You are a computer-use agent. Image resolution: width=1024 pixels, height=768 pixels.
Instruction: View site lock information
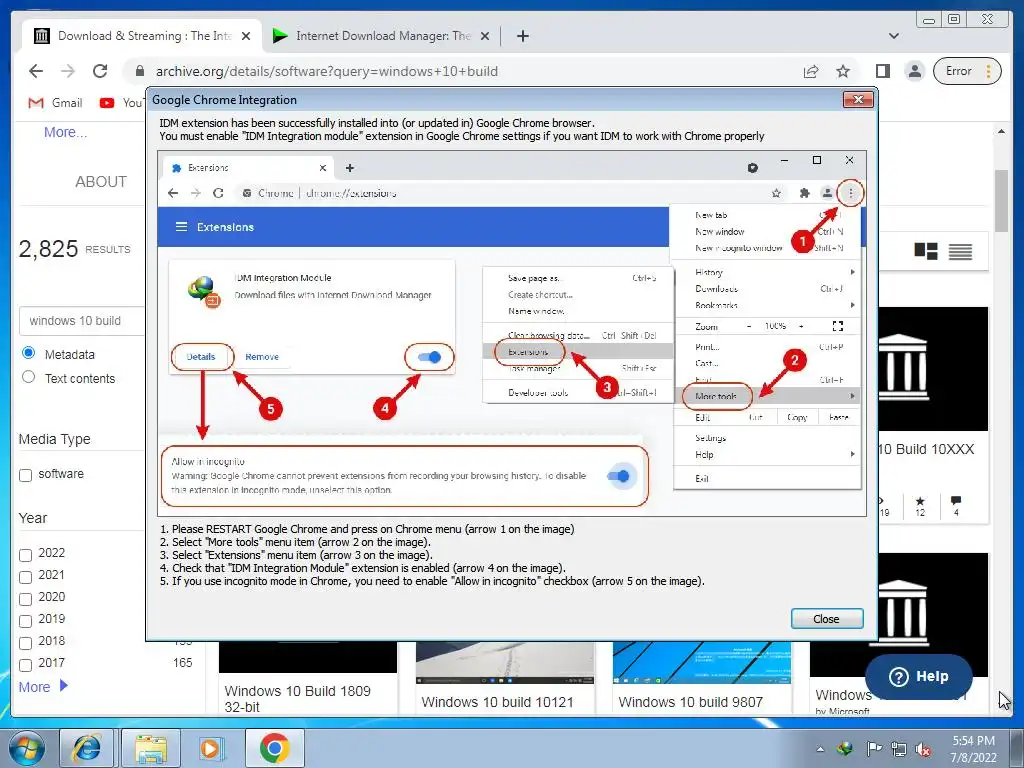(x=139, y=71)
